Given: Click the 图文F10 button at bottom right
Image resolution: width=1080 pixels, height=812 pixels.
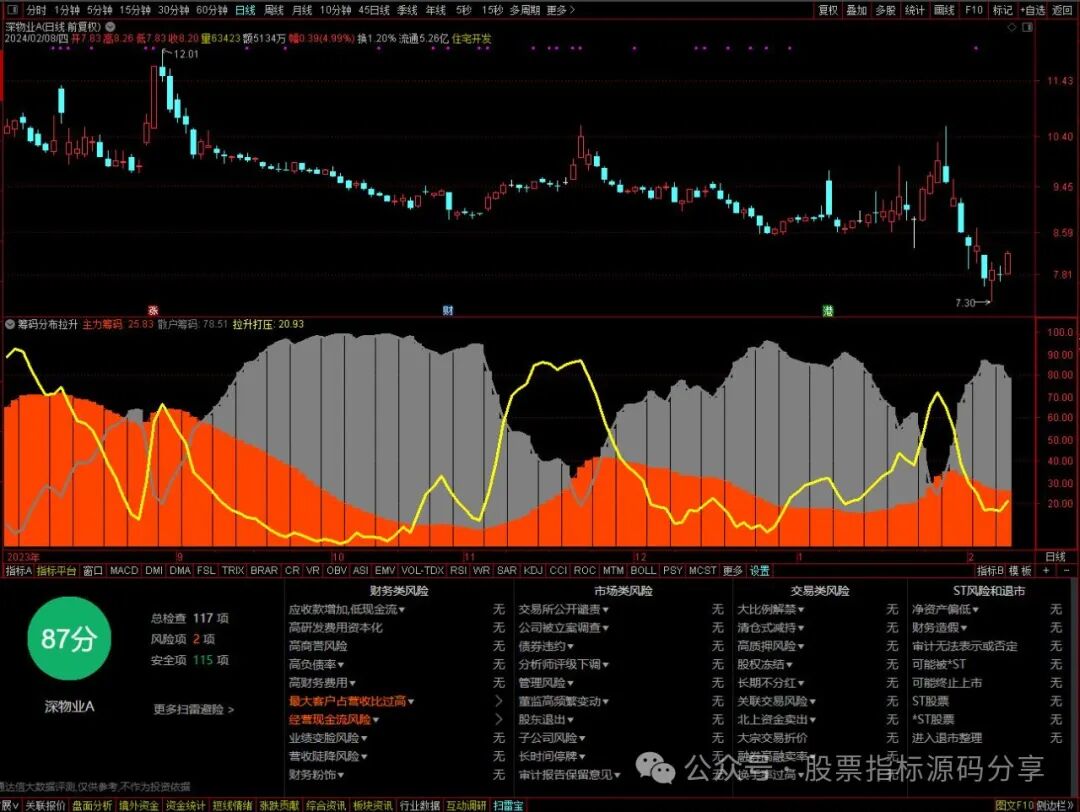Looking at the screenshot, I should 1014,805.
